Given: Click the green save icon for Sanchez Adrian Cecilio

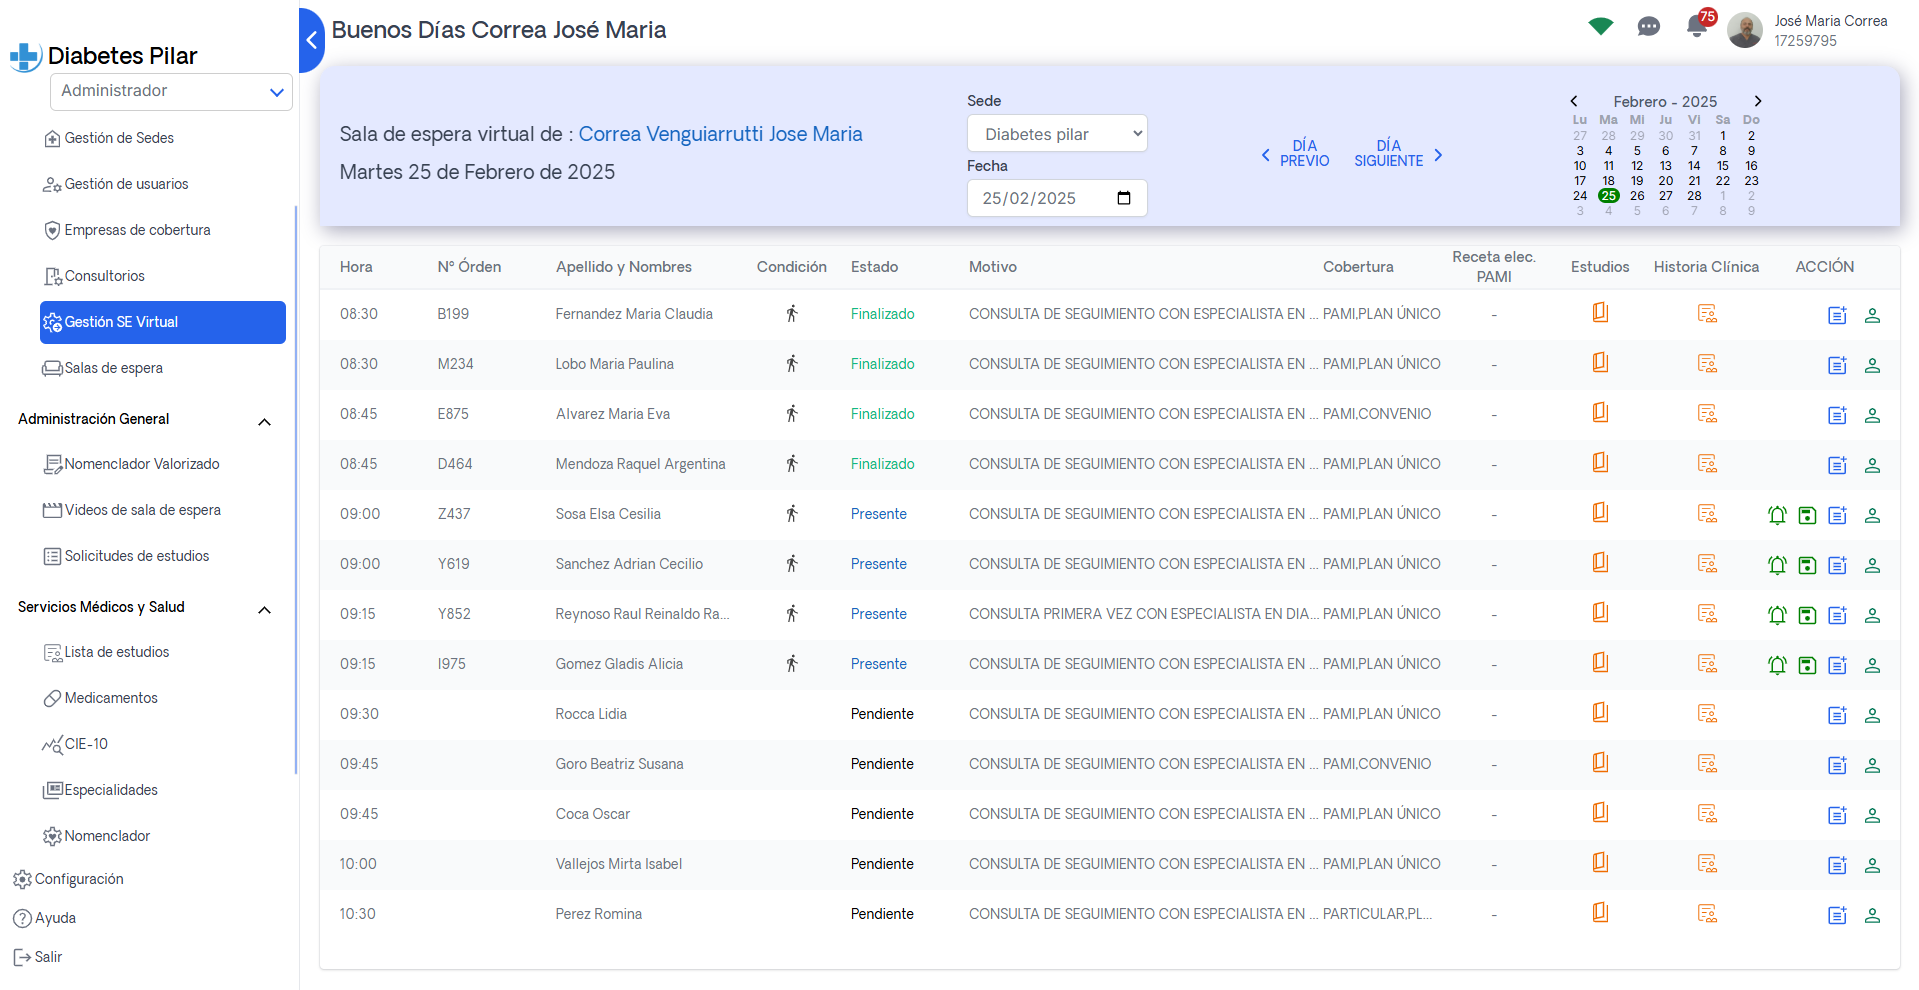Looking at the screenshot, I should pos(1807,565).
